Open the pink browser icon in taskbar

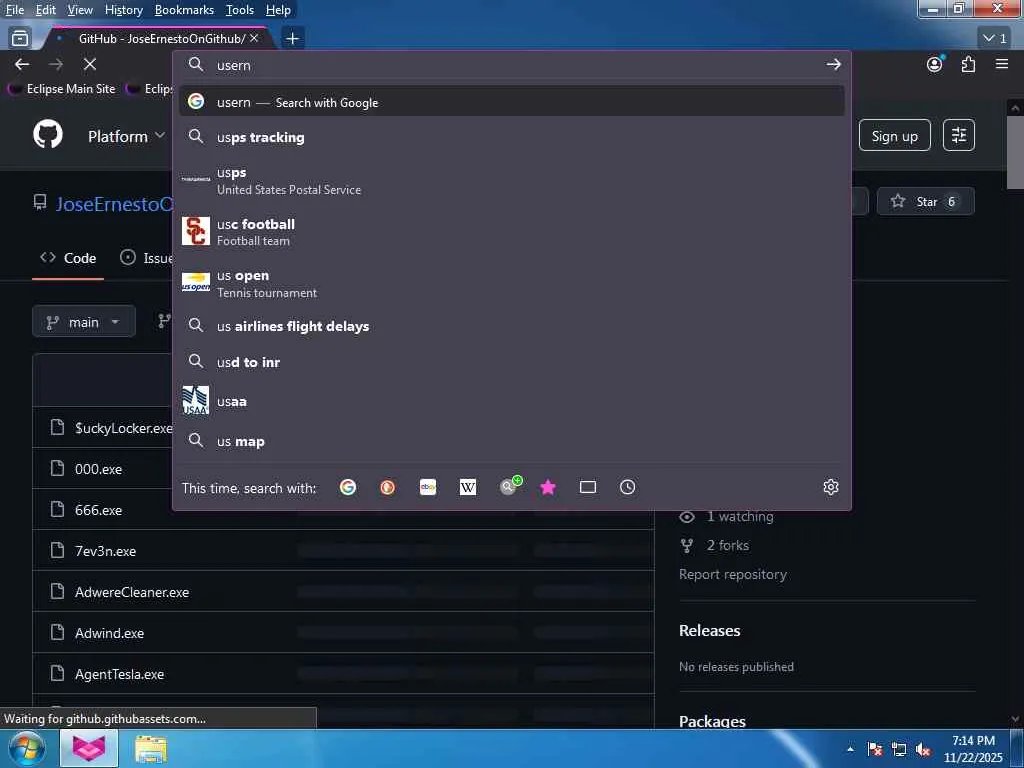coord(89,748)
